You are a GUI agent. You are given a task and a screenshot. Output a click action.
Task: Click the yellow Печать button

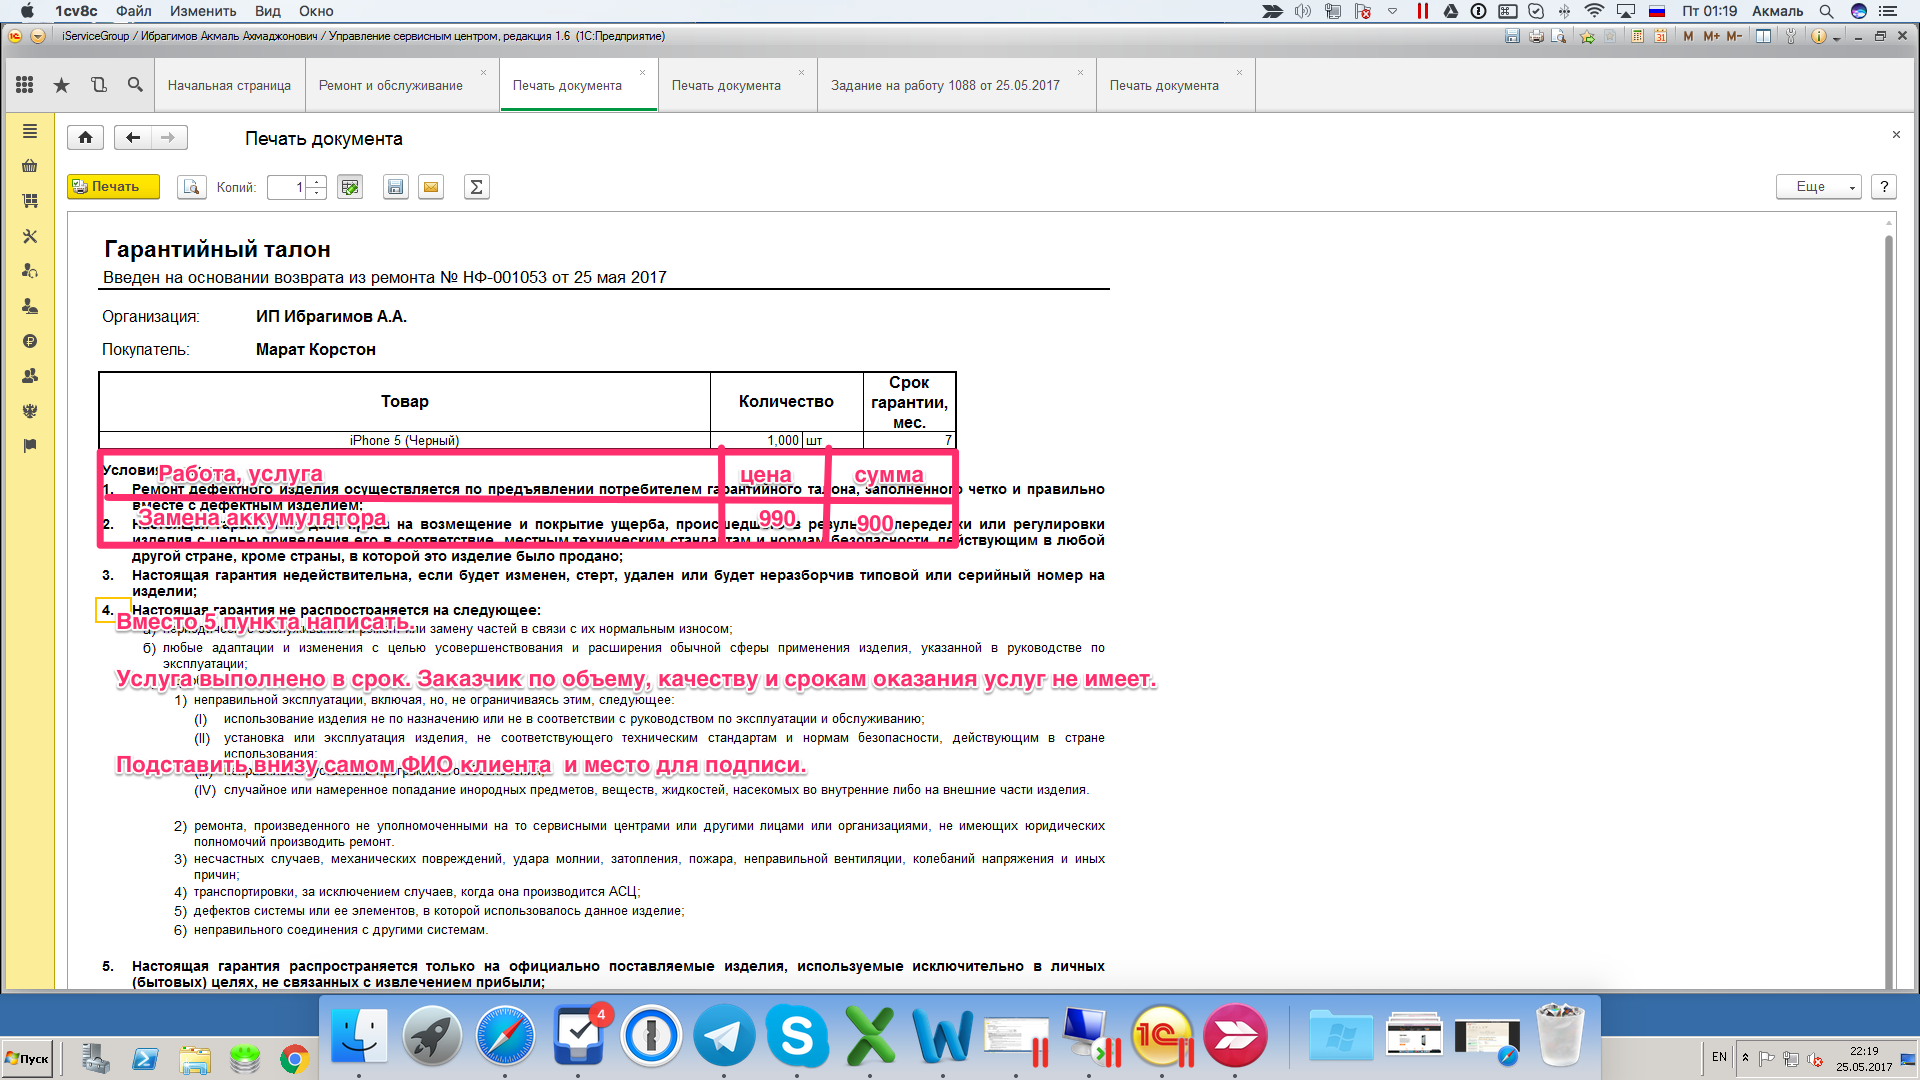(113, 187)
